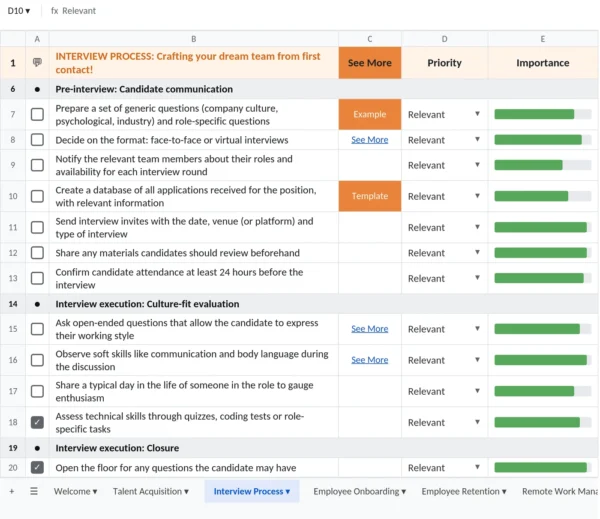
Task: Click bullet marker beside Interview execution: Culture-fit evaluation
Action: 37,304
